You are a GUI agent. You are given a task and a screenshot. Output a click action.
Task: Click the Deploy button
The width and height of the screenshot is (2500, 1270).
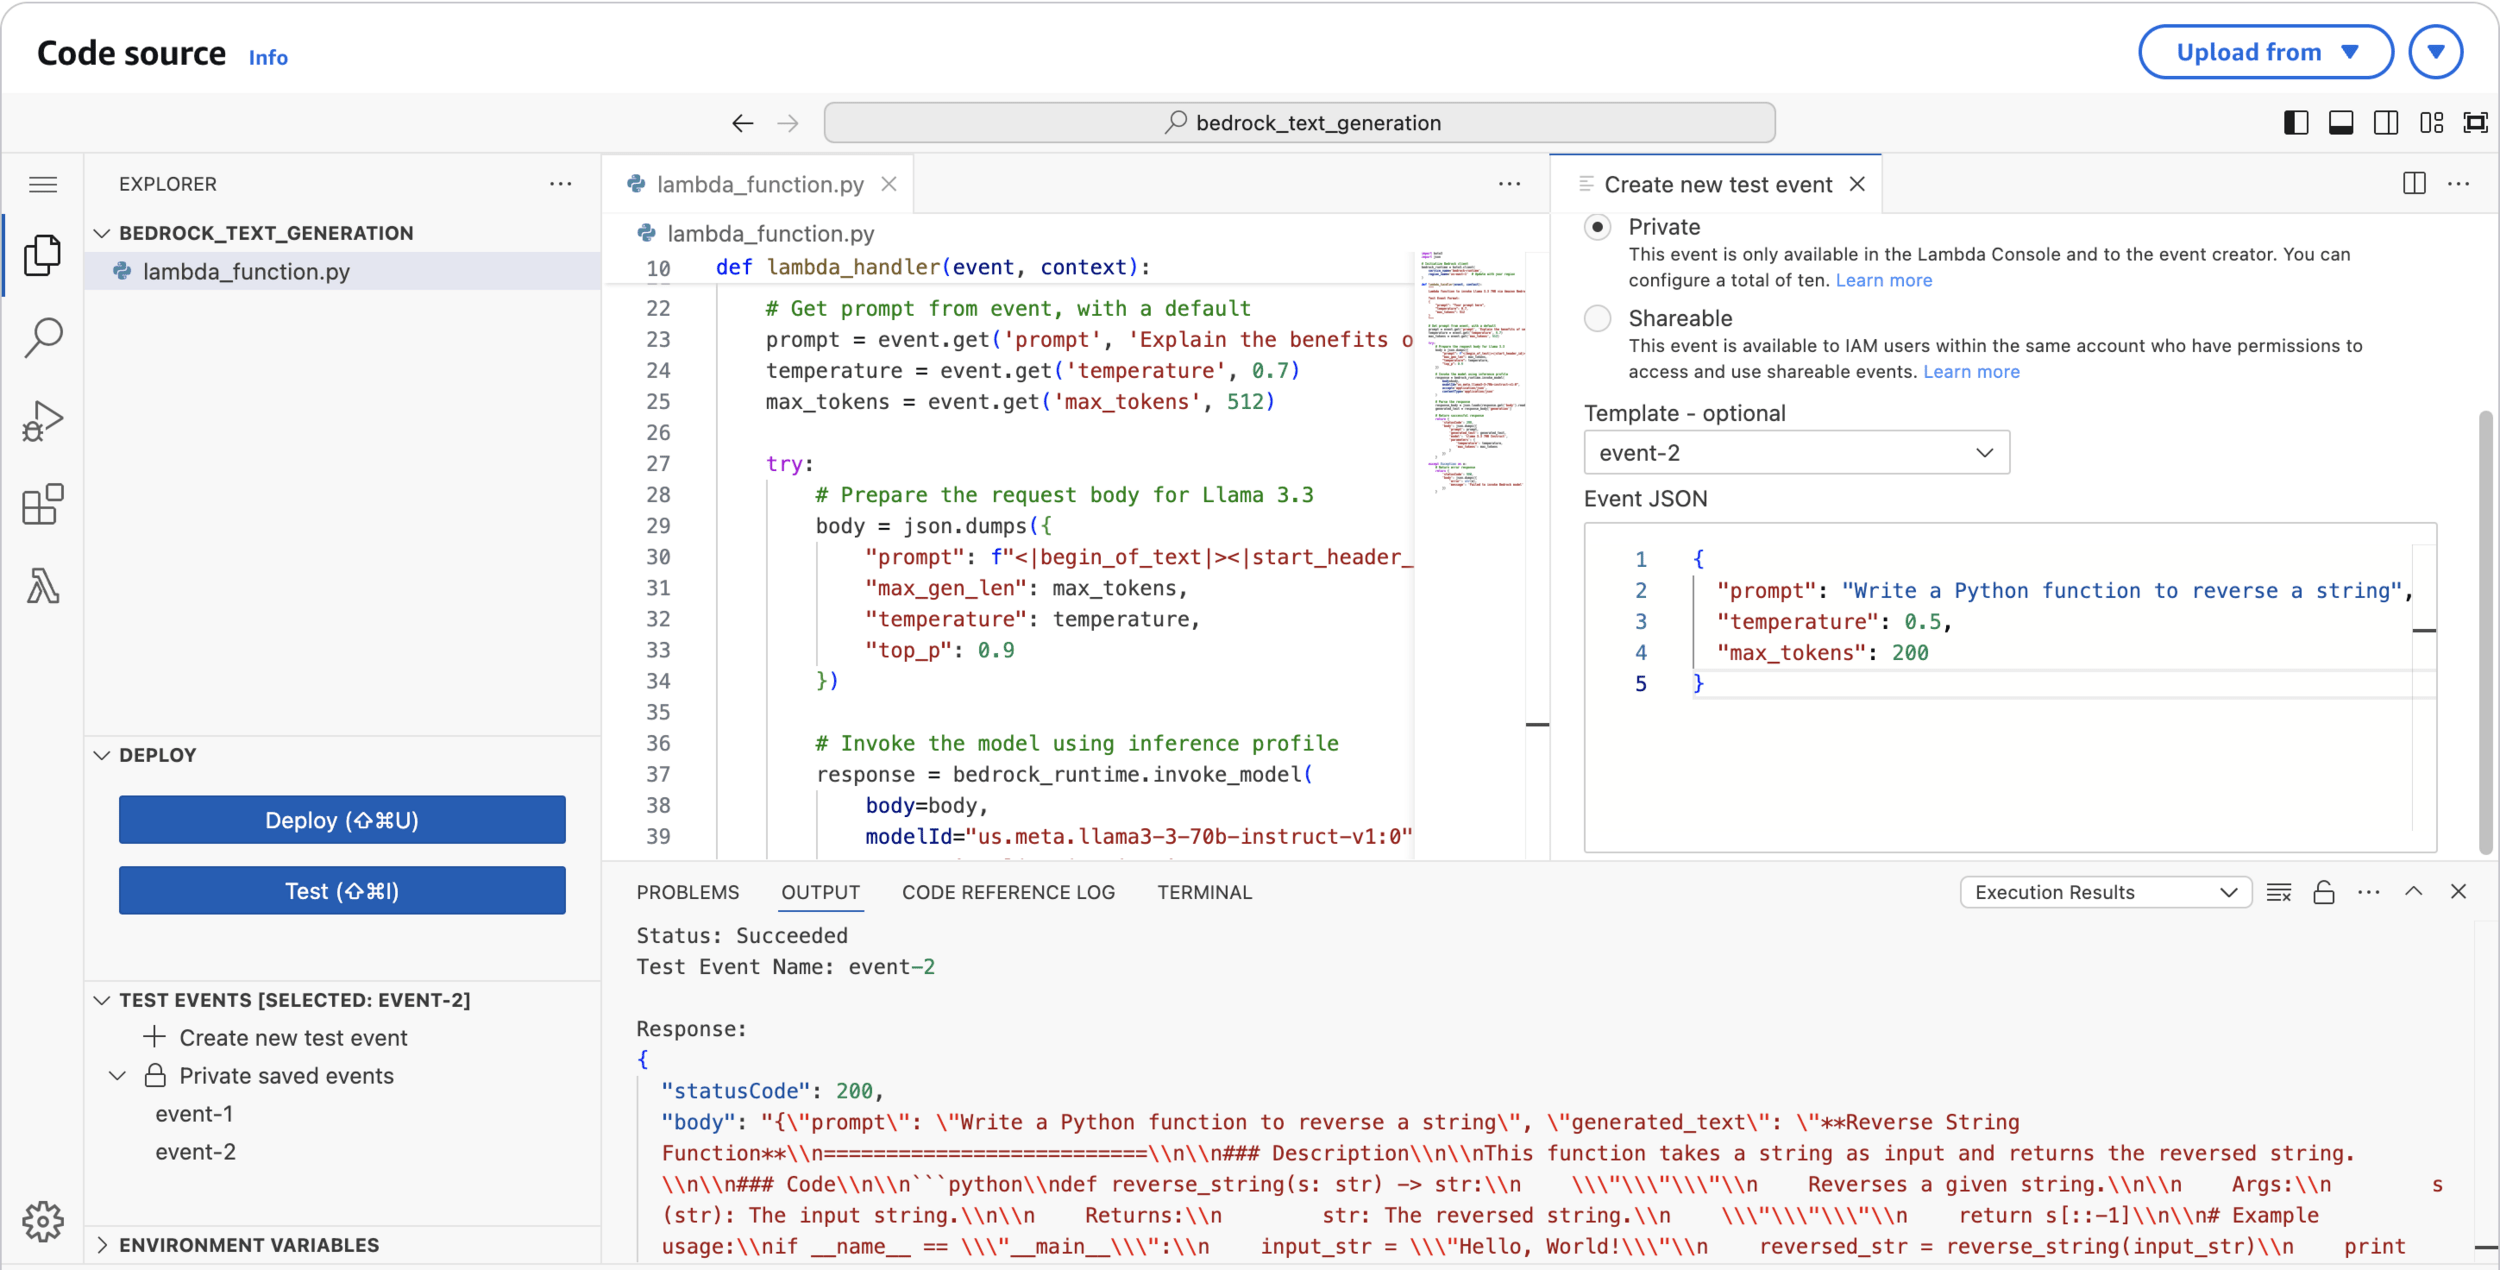pos(342,820)
